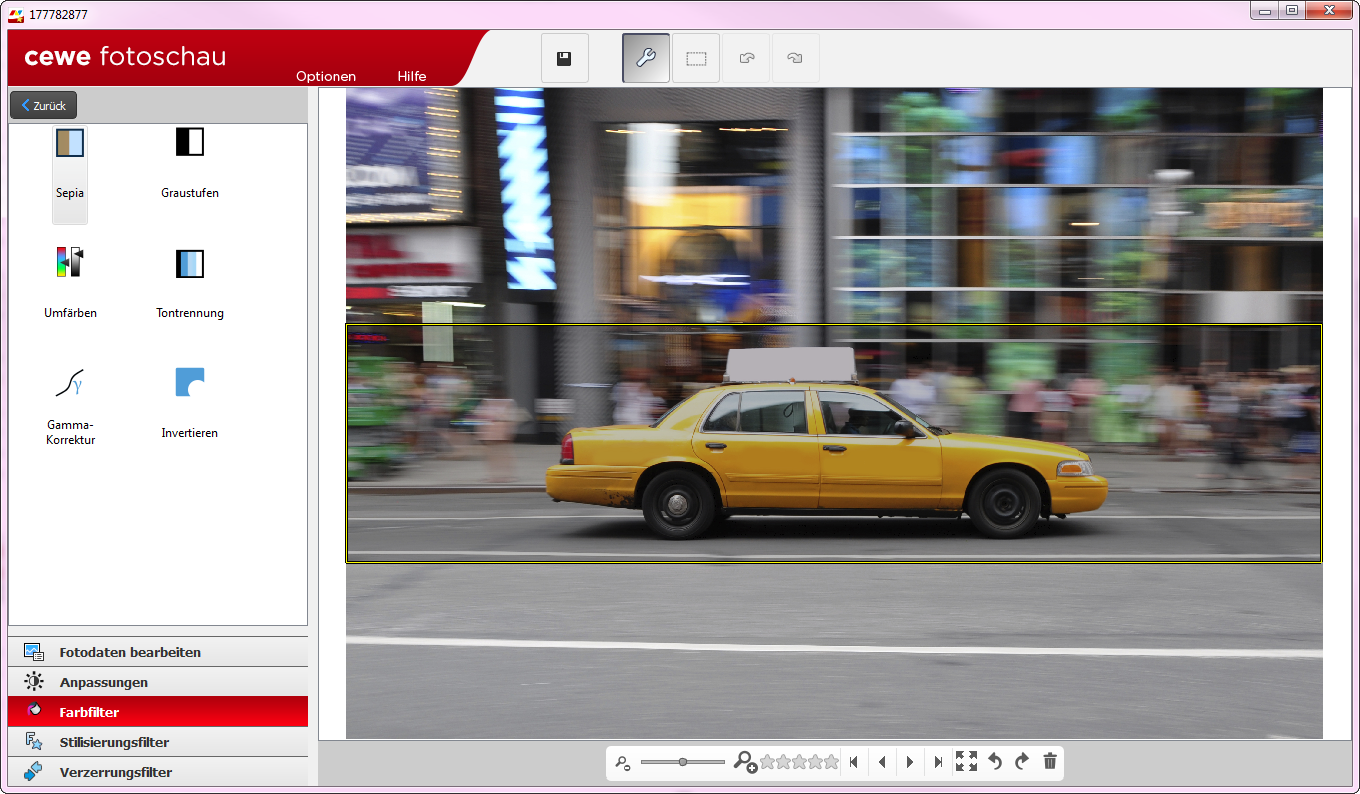
Task: Click the Zurück back button
Action: click(43, 105)
